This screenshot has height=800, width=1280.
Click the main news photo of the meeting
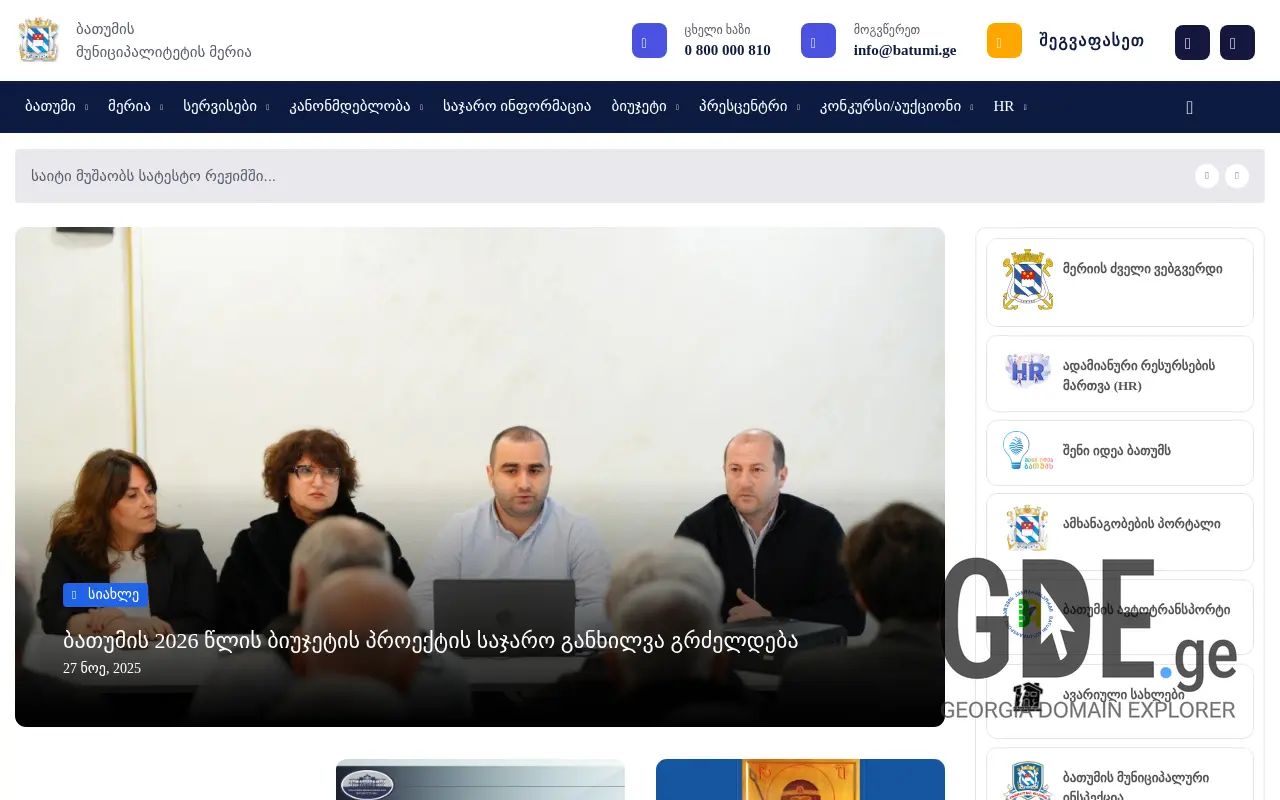click(x=479, y=420)
